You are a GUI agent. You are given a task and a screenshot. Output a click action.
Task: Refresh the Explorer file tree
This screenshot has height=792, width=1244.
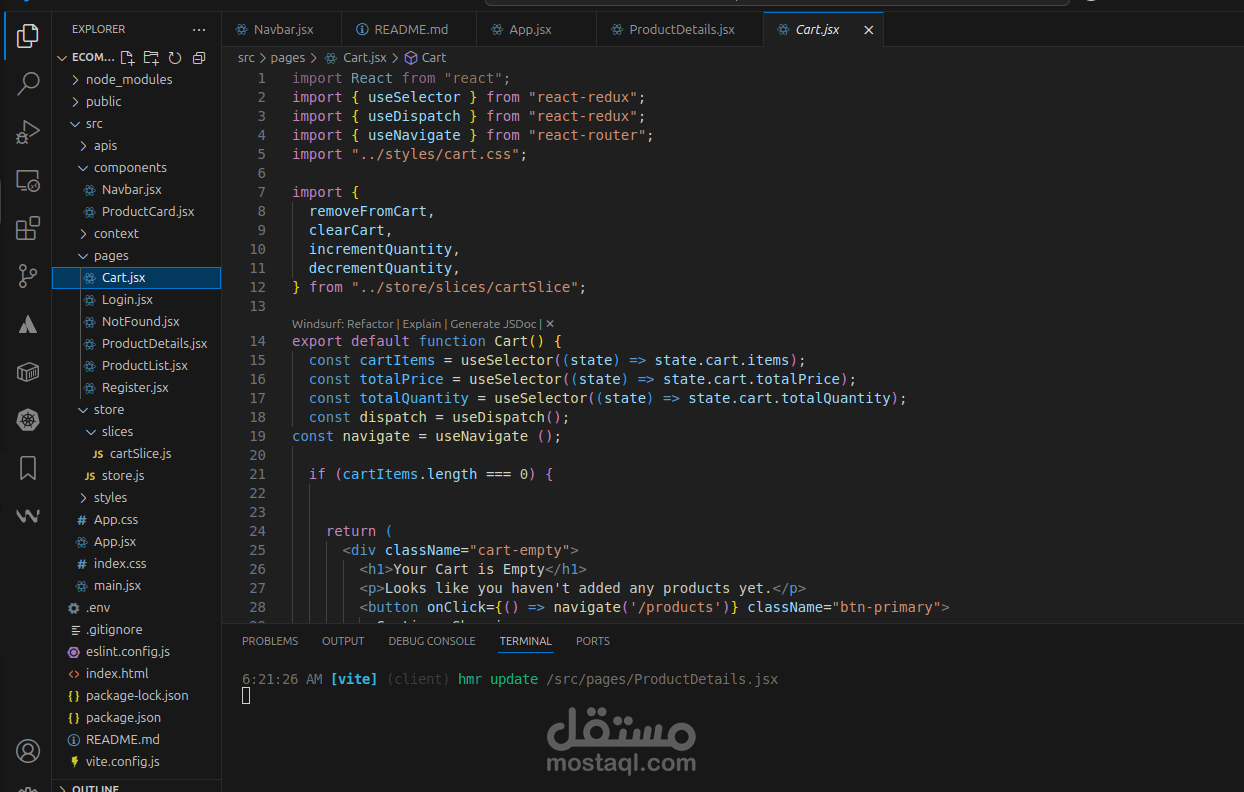175,58
